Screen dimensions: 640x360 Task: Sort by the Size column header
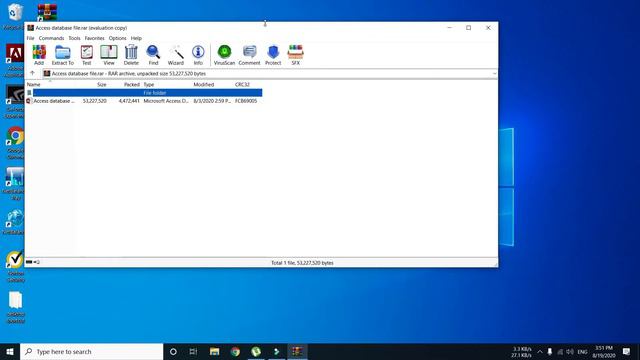[x=102, y=84]
